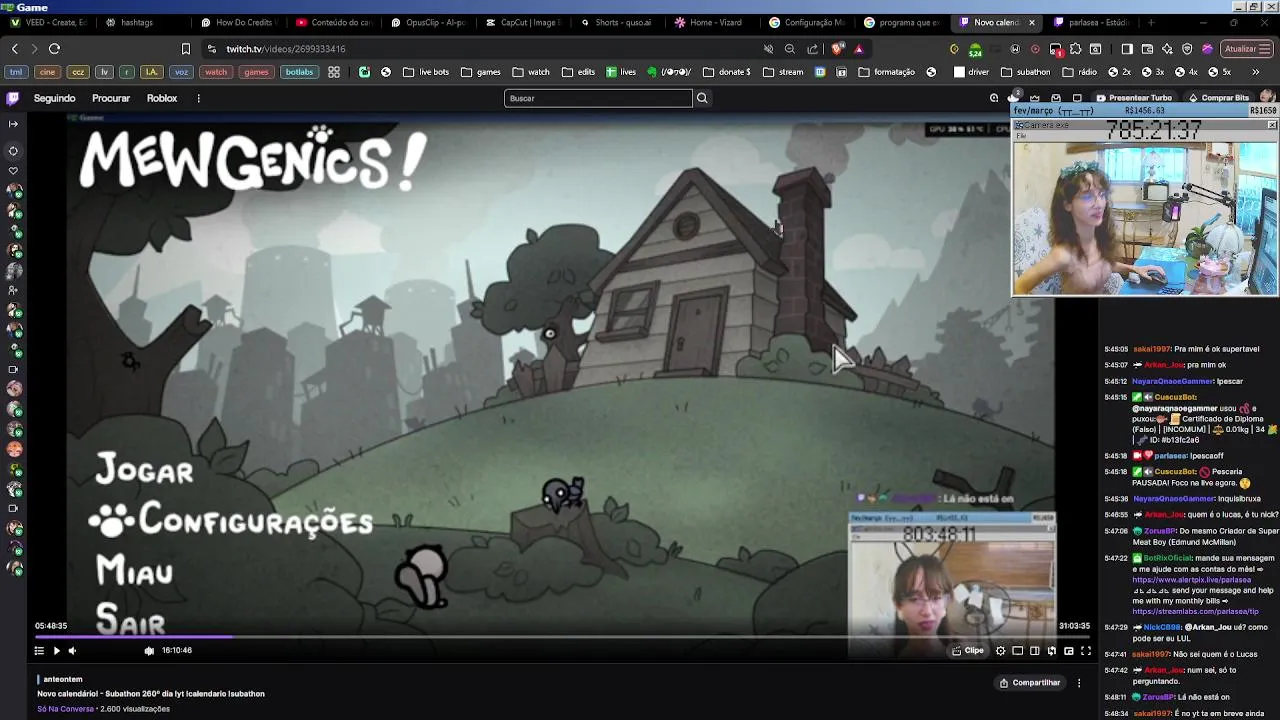Viewport: 1280px width, 720px height.
Task: Open Brave Leo AI sparkle icon
Action: pos(1167,48)
